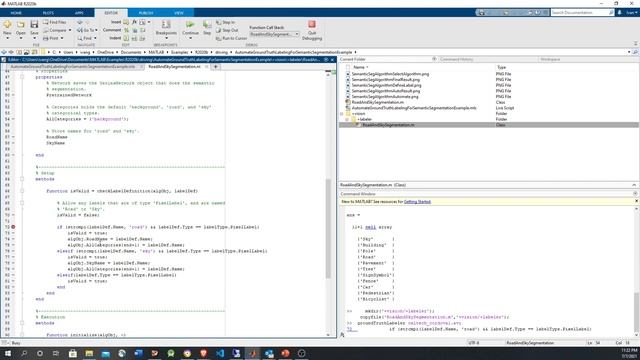Expand the Current Folder panel actions menu
The height and width of the screenshot is (360, 640).
click(x=434, y=59)
